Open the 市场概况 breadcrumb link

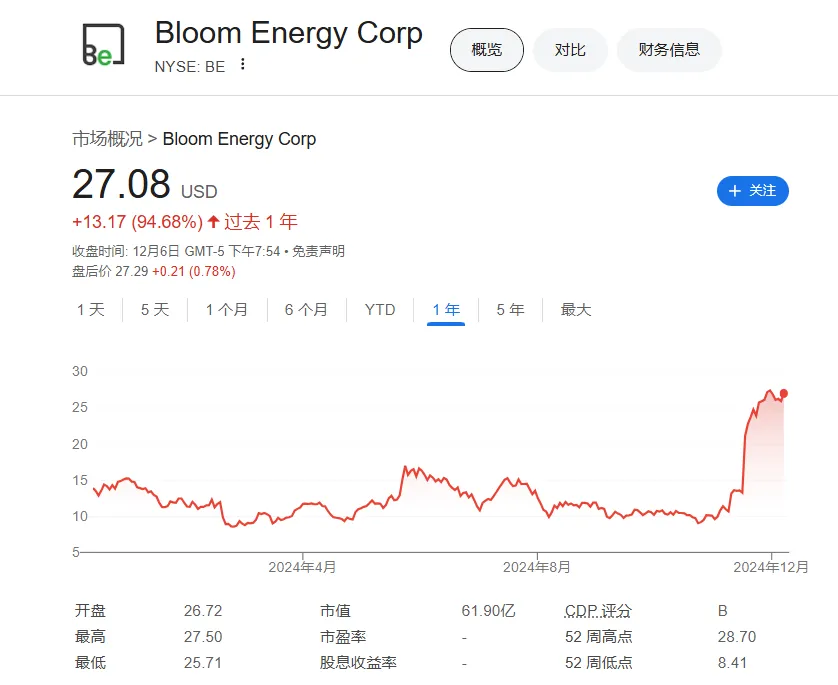click(107, 139)
